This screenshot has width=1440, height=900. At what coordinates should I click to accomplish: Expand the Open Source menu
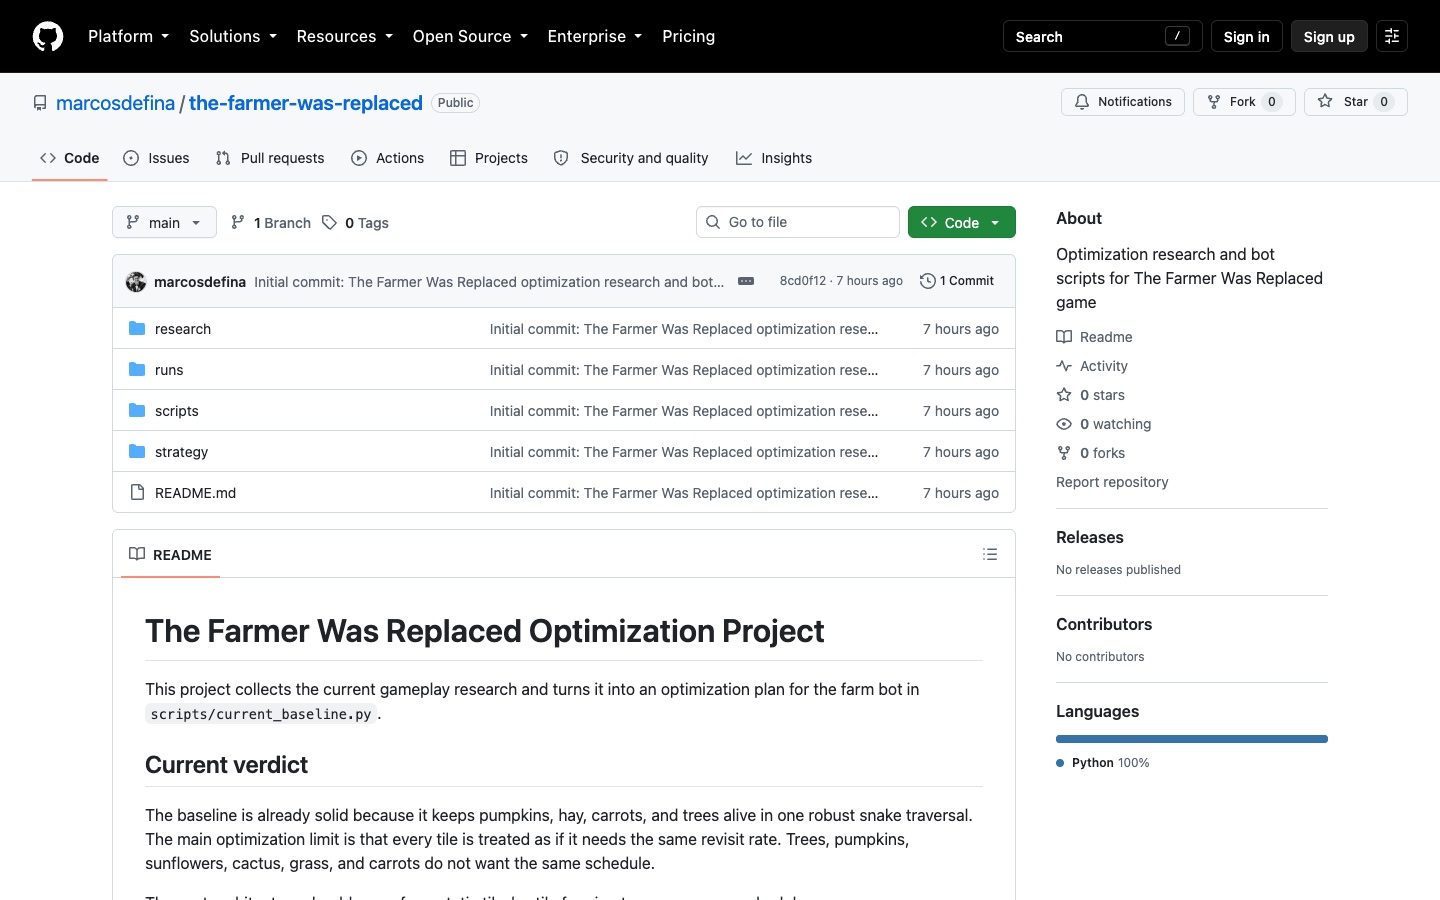coord(470,36)
